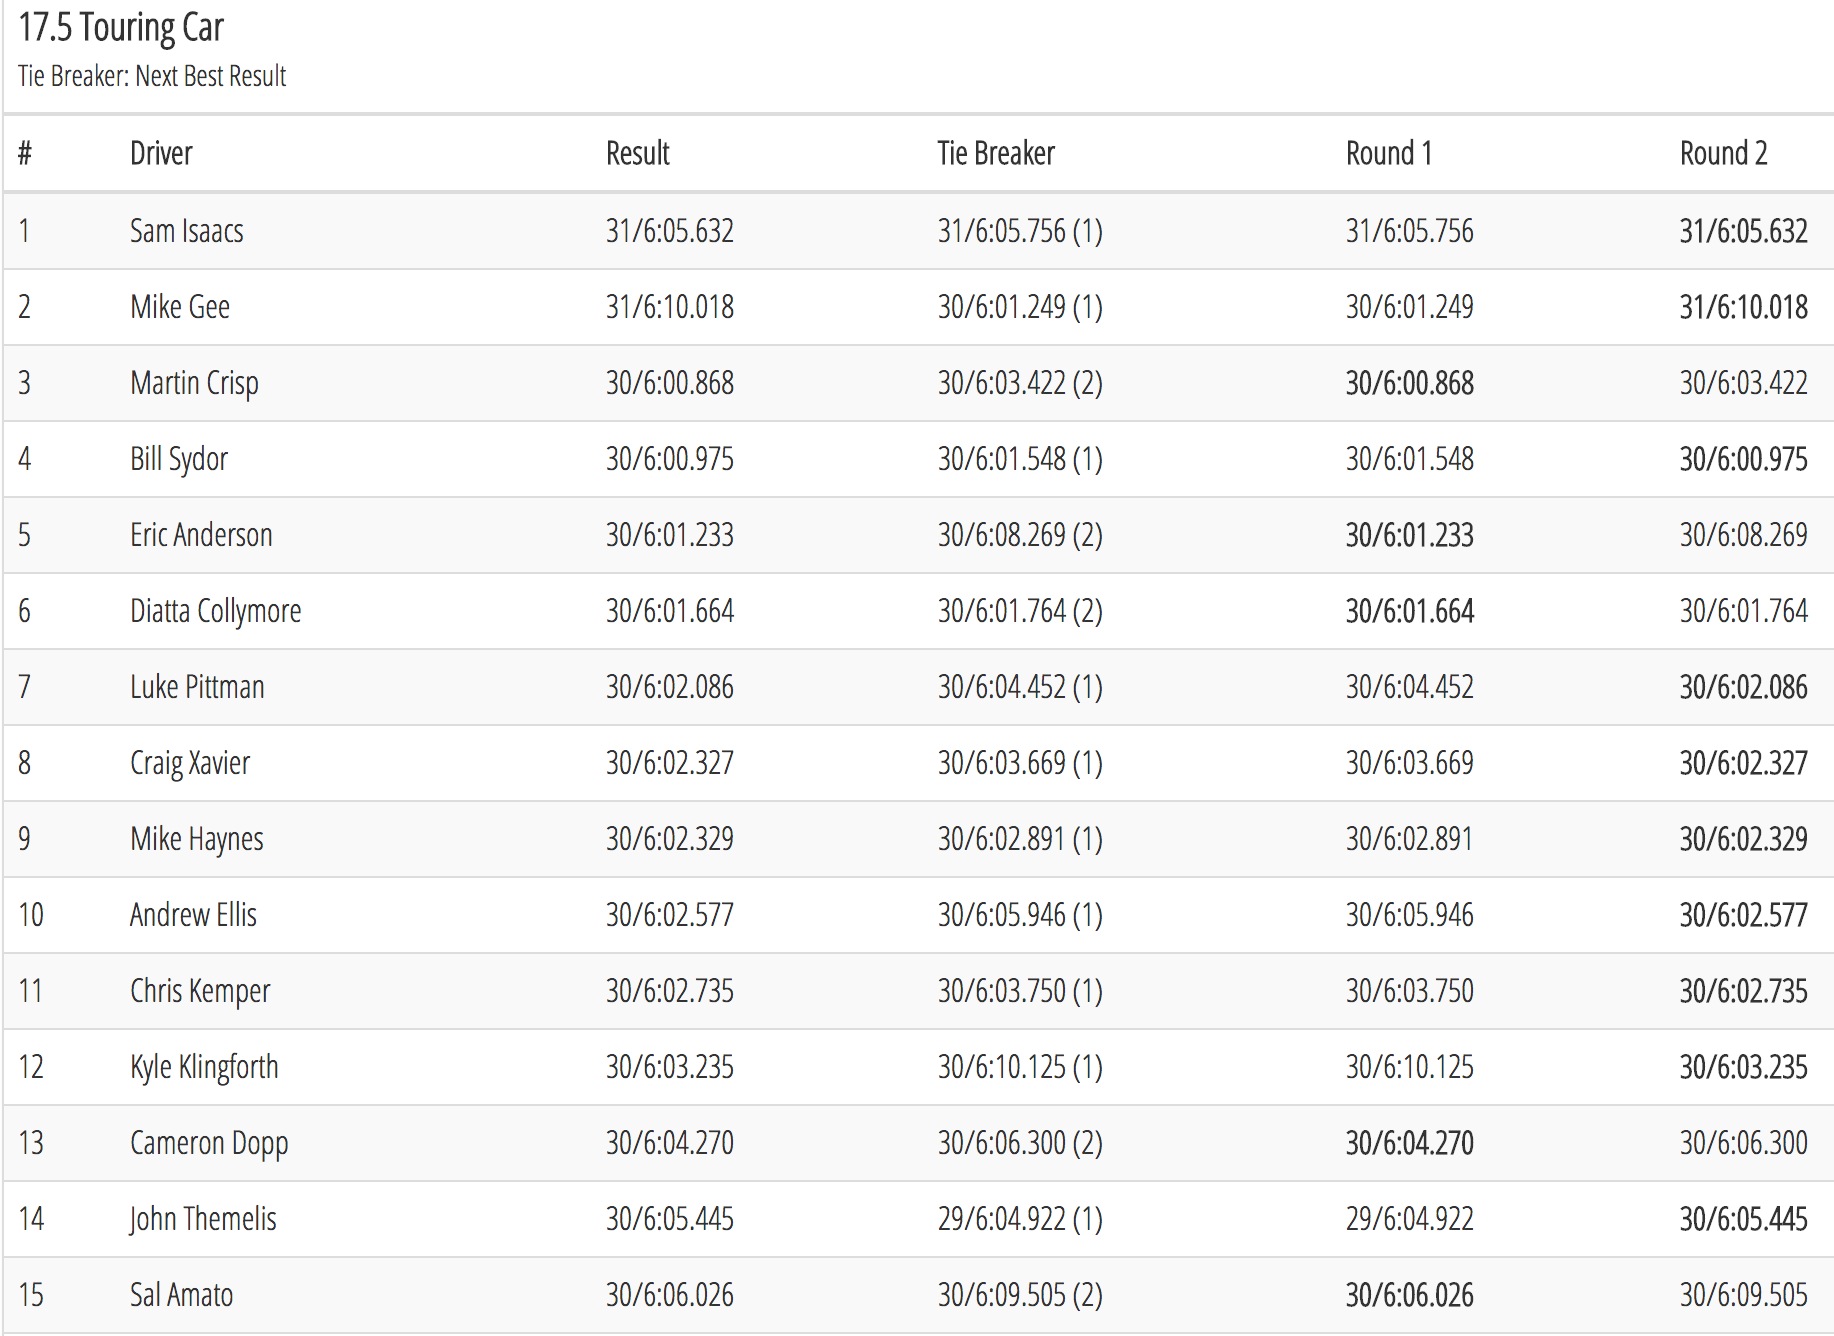Click the Tie Breaker column header

(995, 153)
